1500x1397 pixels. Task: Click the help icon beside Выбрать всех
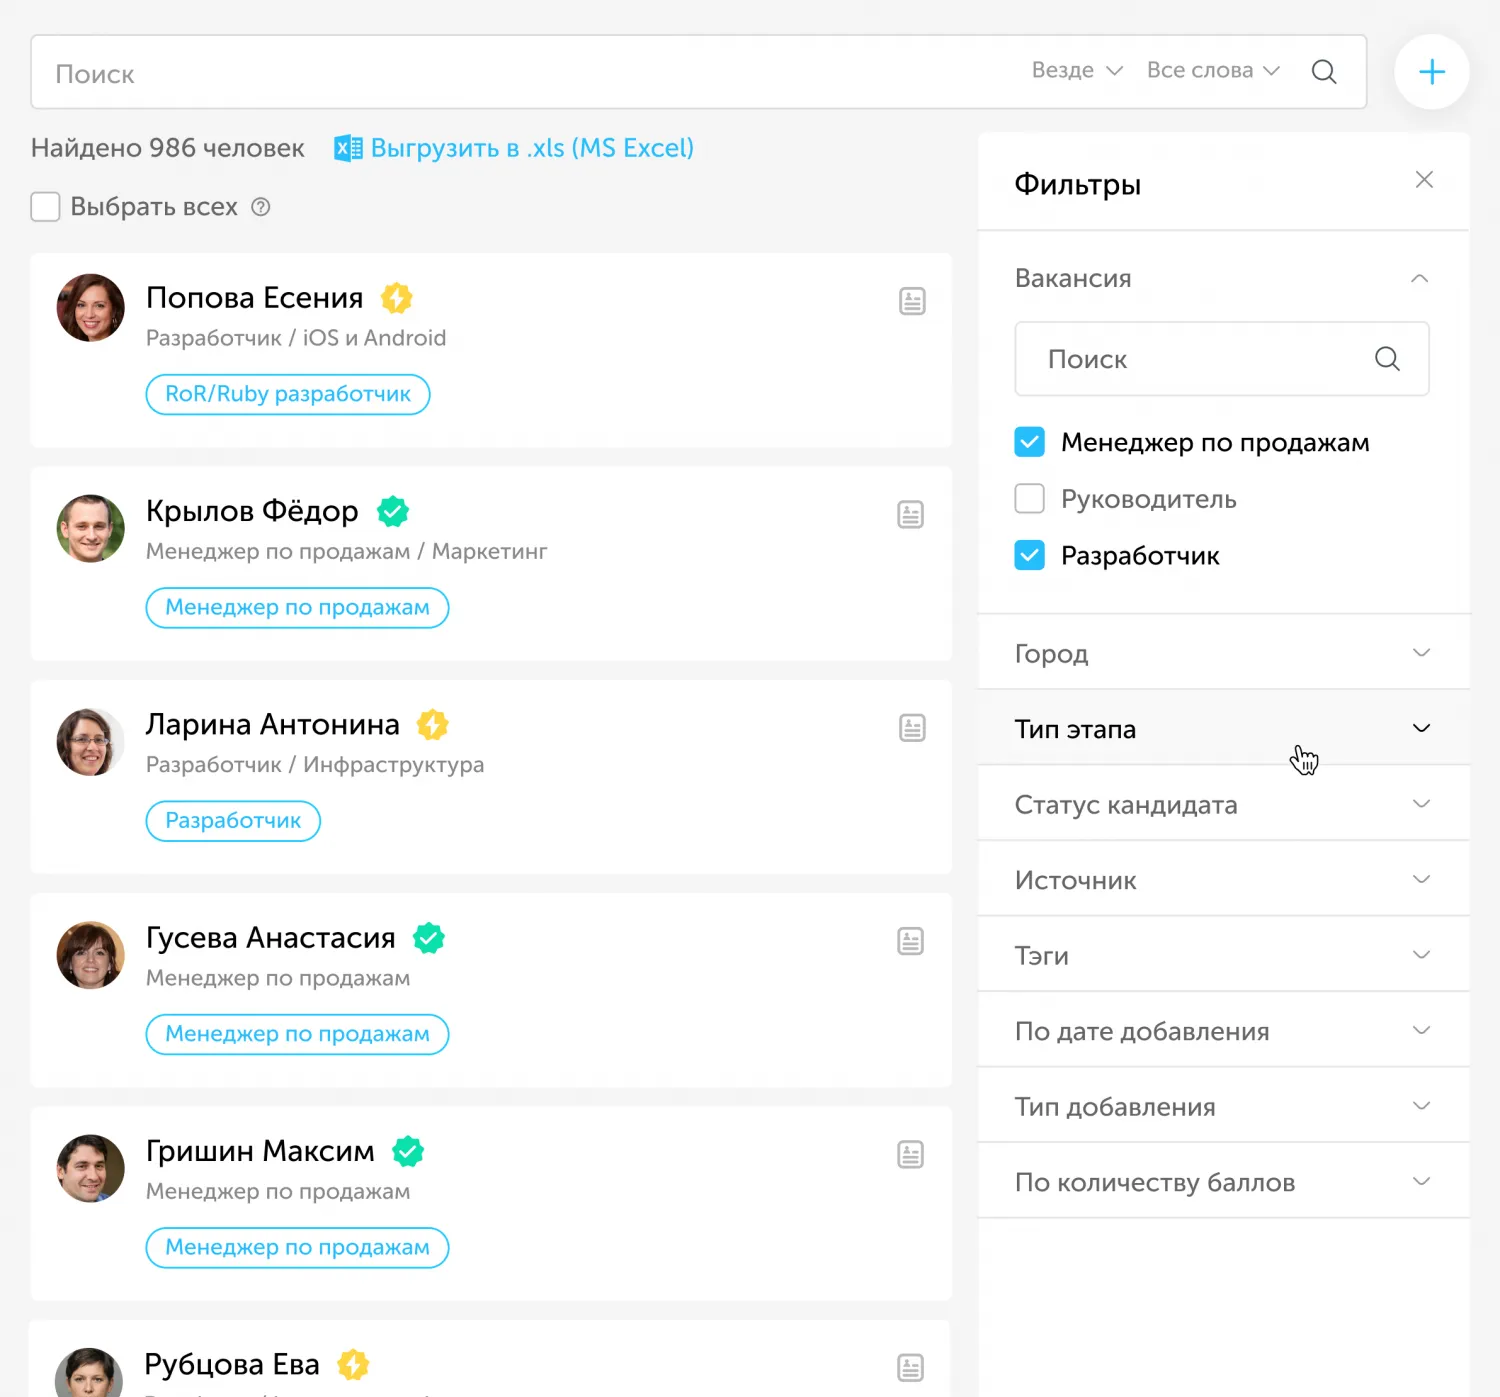click(261, 207)
